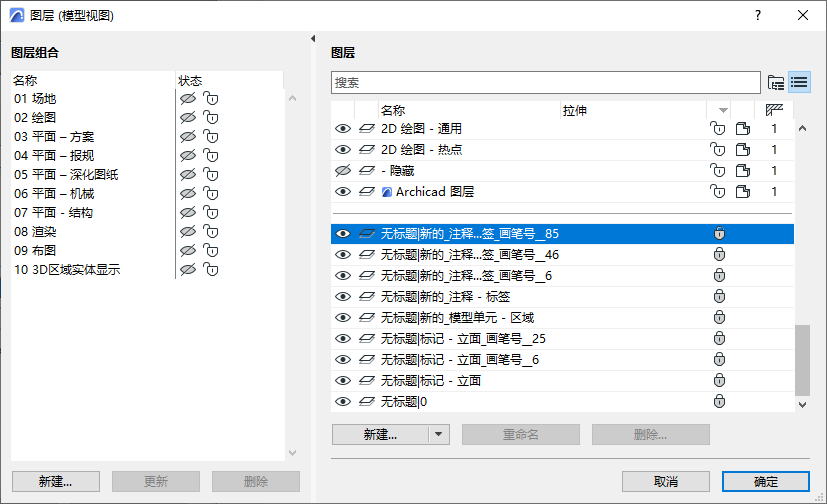The image size is (827, 504).
Task: Click lock status icon of 01 场地 combination
Action: pyautogui.click(x=210, y=99)
